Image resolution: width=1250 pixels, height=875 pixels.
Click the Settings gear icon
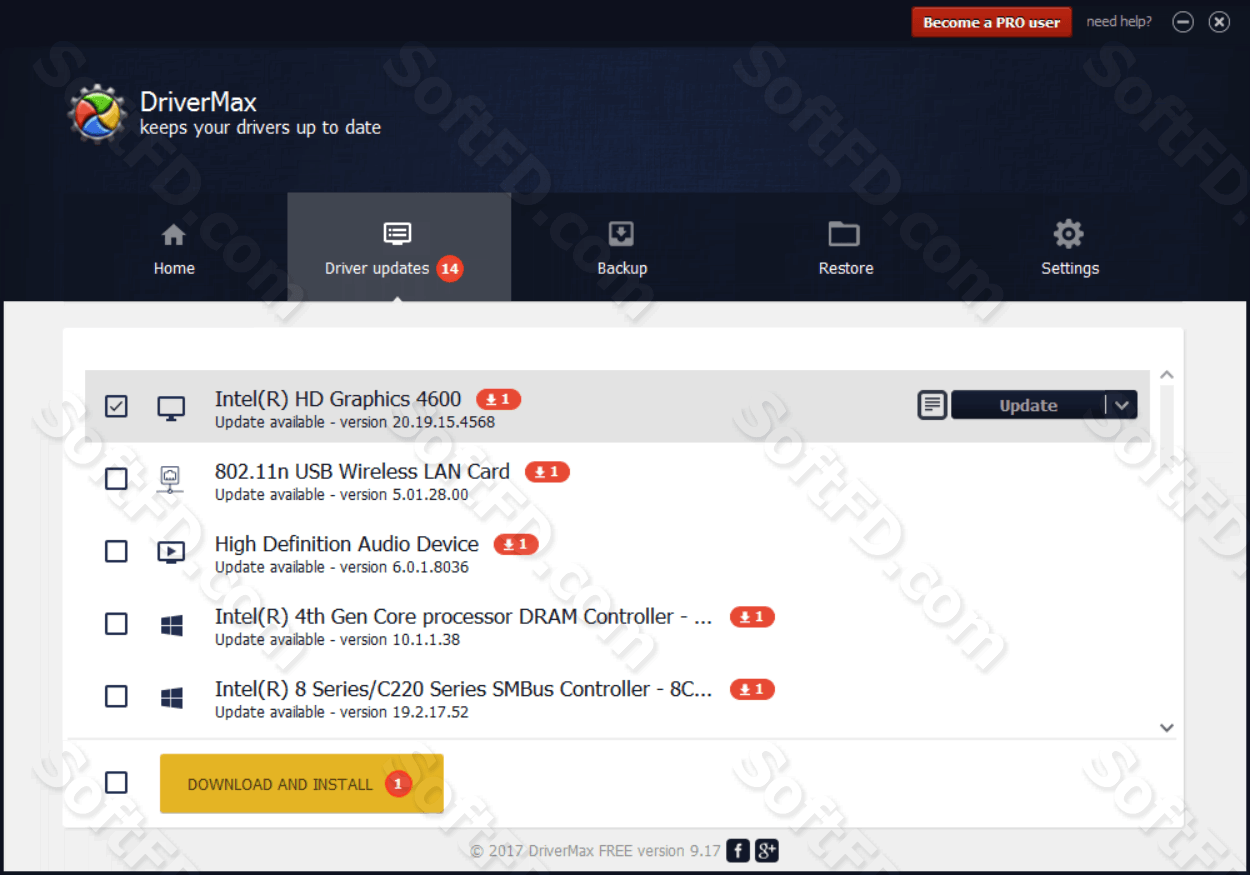[1069, 234]
